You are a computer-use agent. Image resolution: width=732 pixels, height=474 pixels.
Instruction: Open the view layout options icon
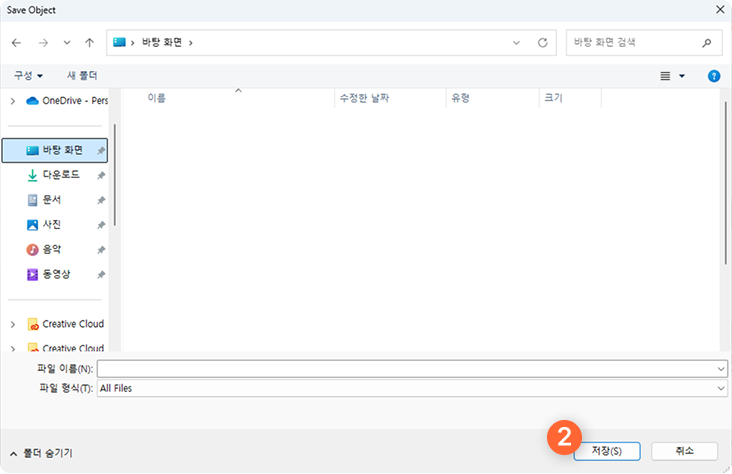click(x=666, y=76)
